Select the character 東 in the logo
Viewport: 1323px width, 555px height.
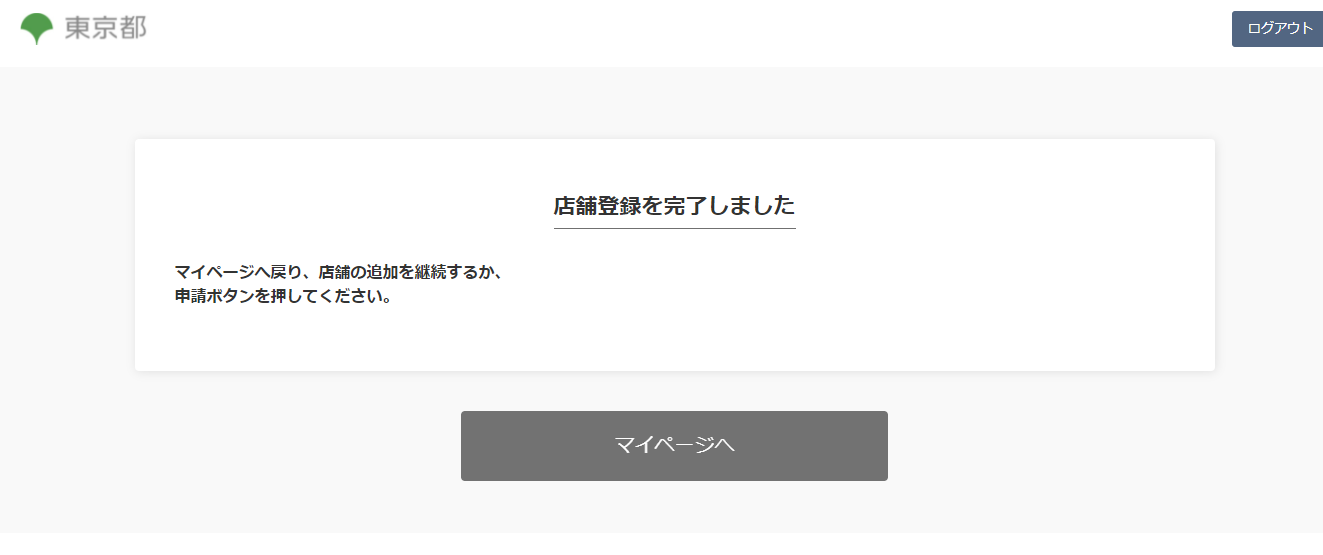tap(78, 28)
